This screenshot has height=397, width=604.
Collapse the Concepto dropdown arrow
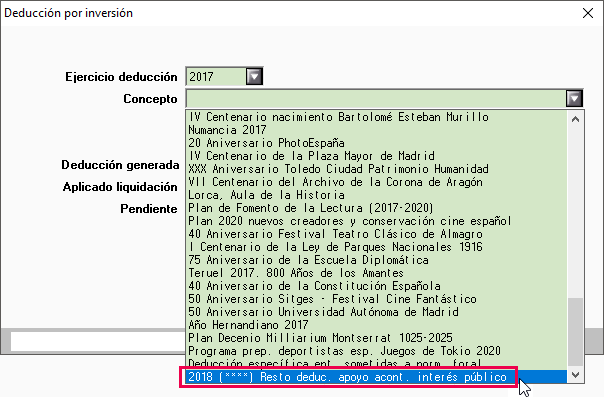[x=574, y=99]
